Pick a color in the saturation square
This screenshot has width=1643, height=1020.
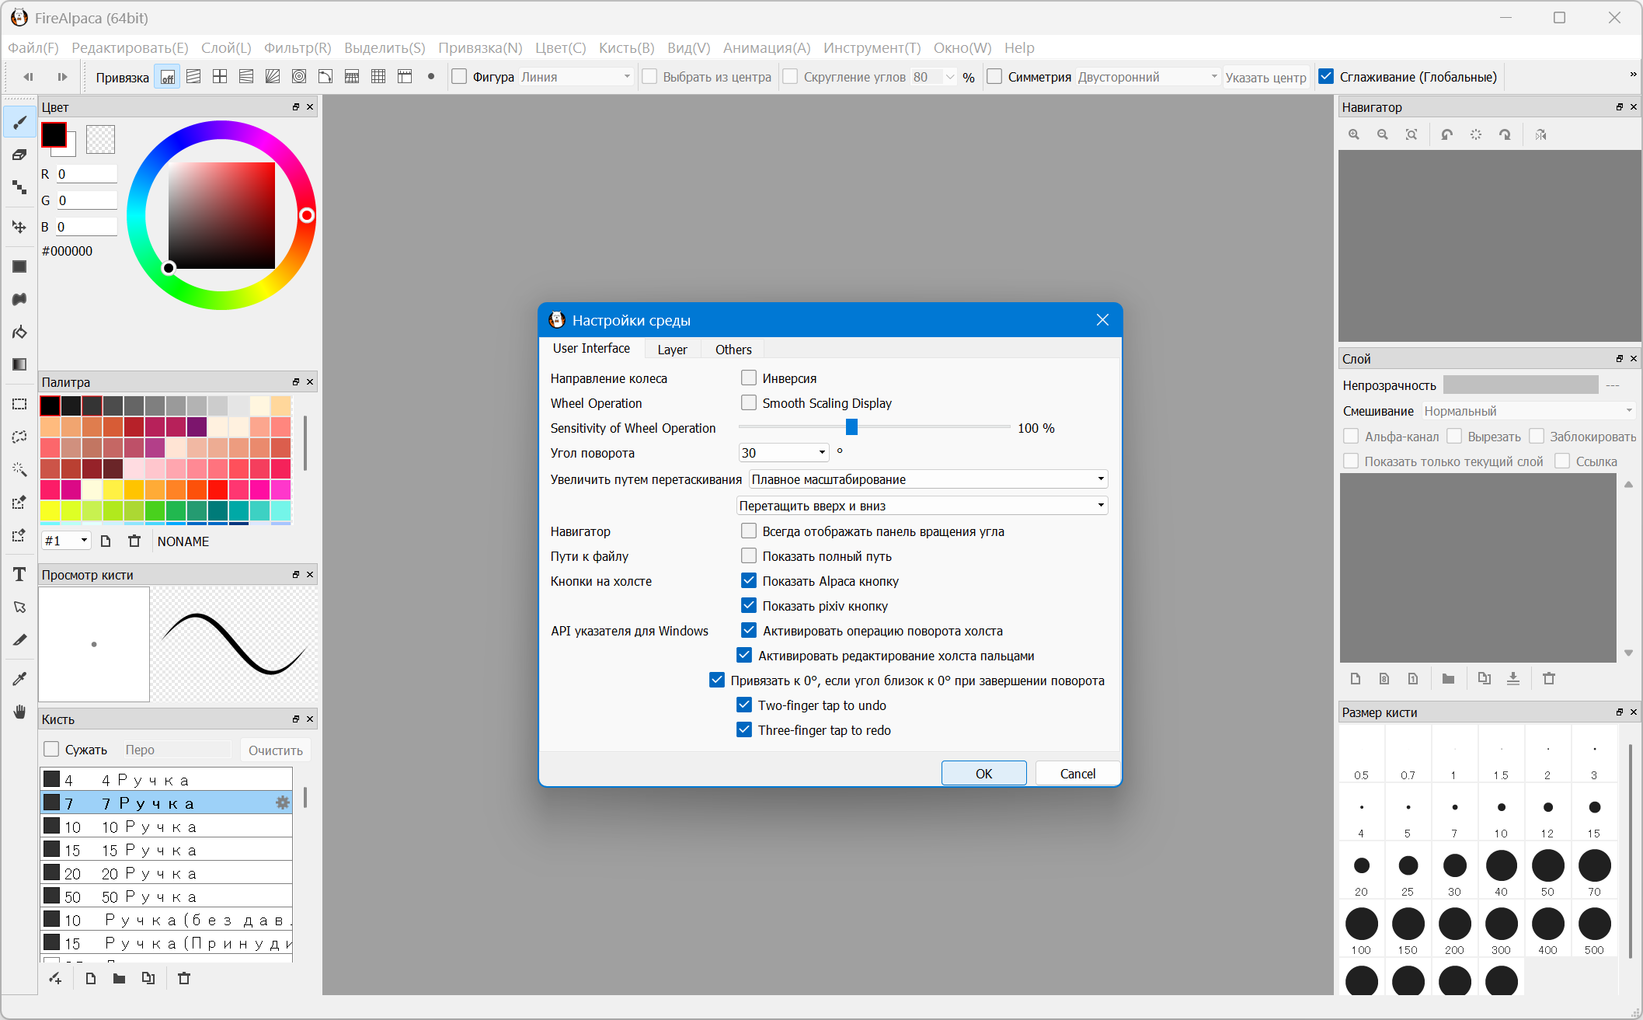tap(221, 215)
